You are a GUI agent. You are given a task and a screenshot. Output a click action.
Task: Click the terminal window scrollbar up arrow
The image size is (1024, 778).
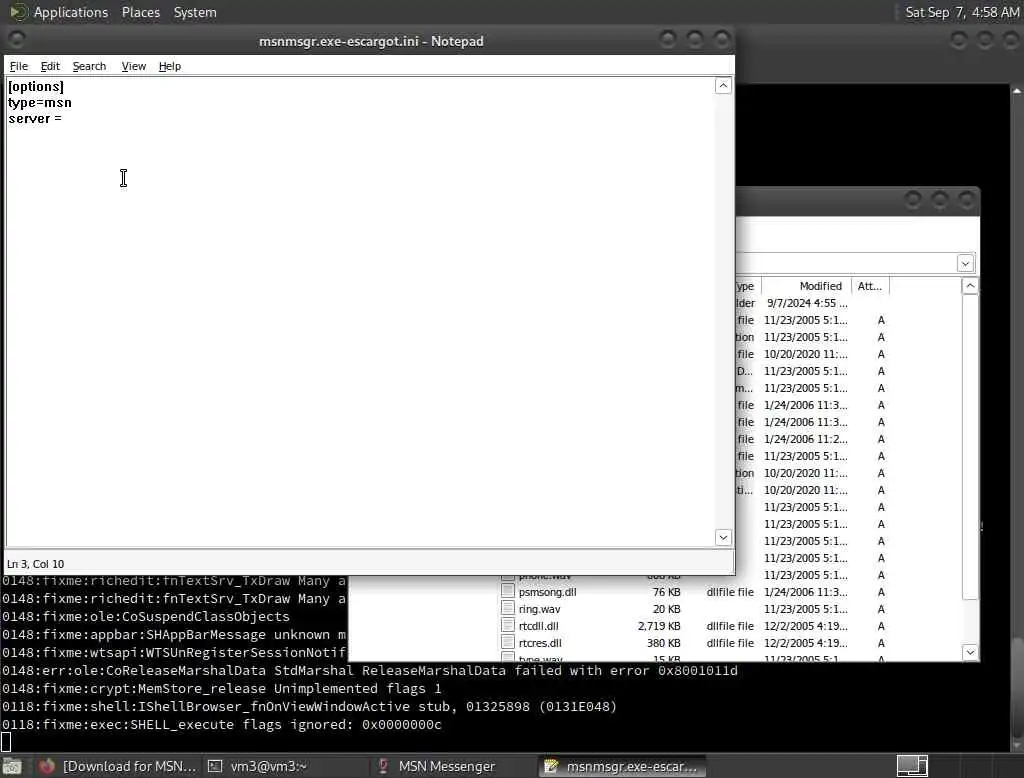click(x=1017, y=91)
